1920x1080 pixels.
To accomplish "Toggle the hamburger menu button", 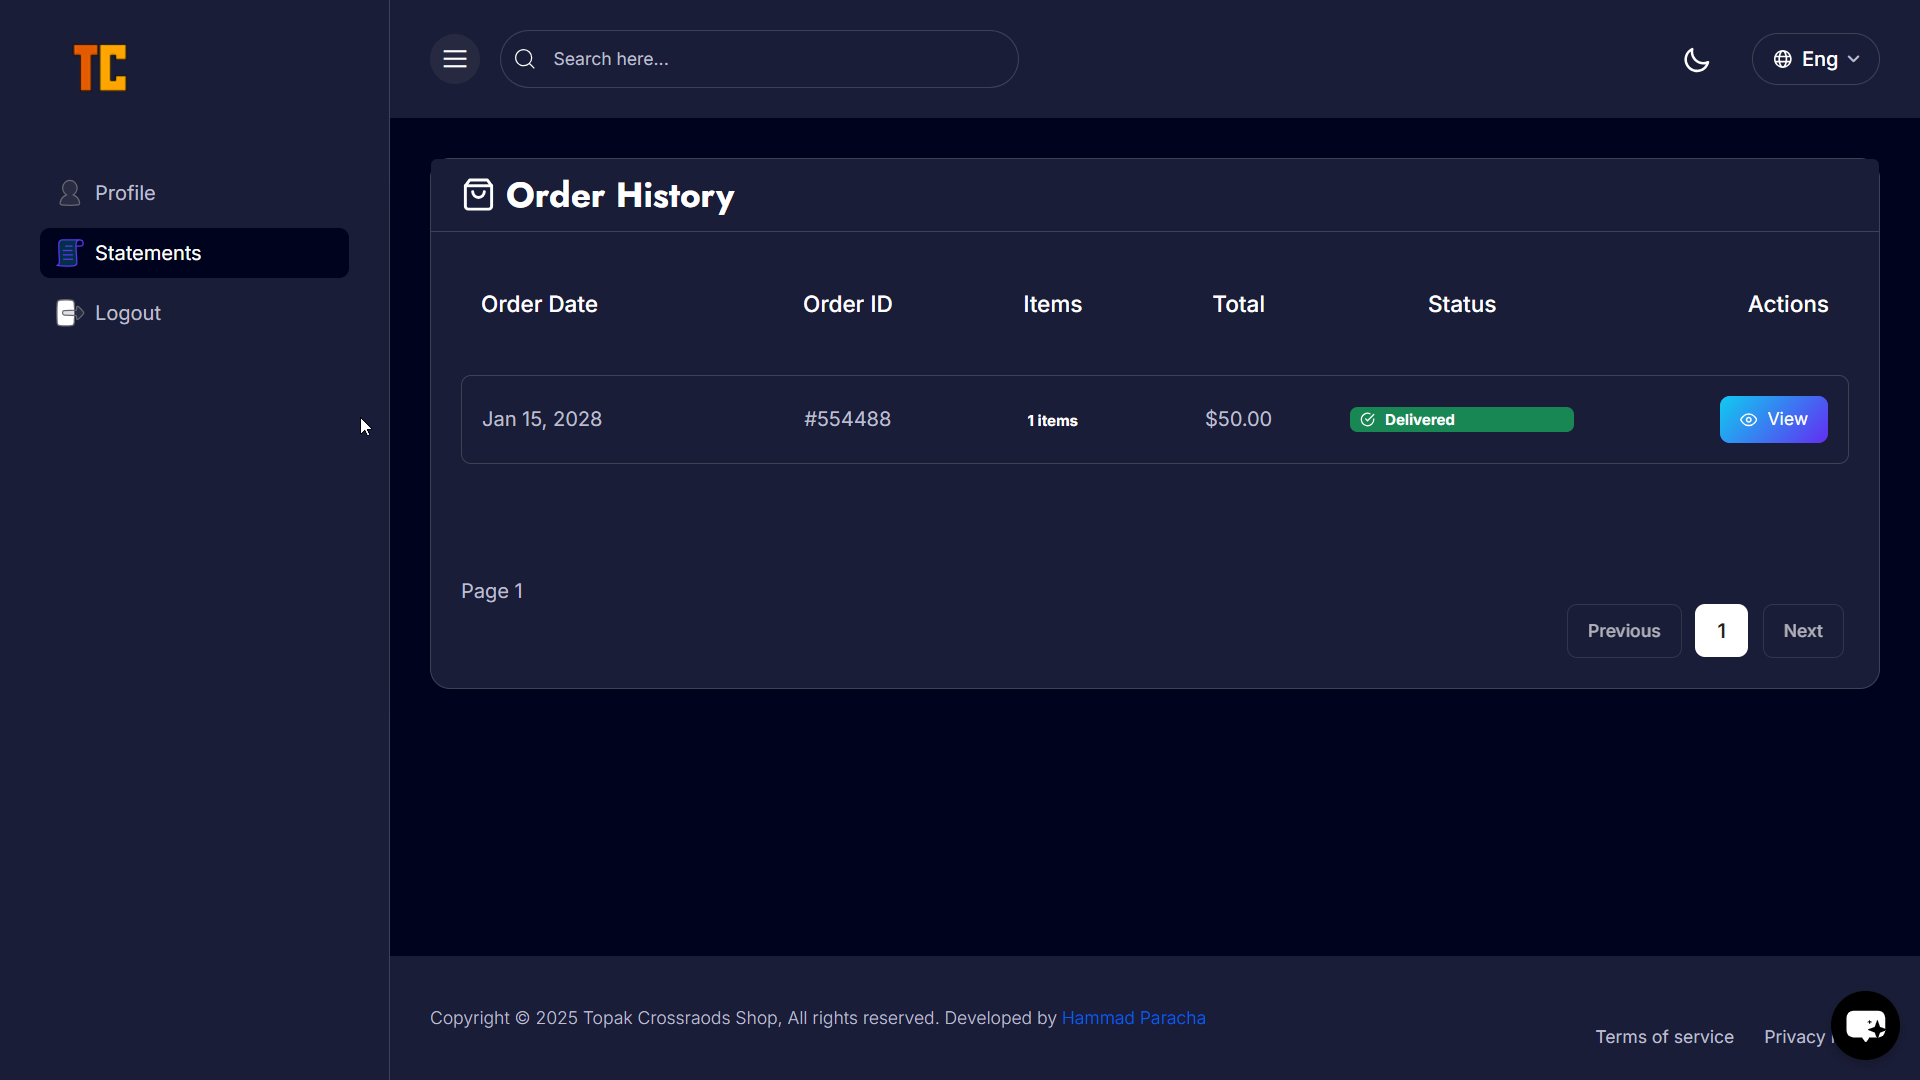I will pos(455,59).
